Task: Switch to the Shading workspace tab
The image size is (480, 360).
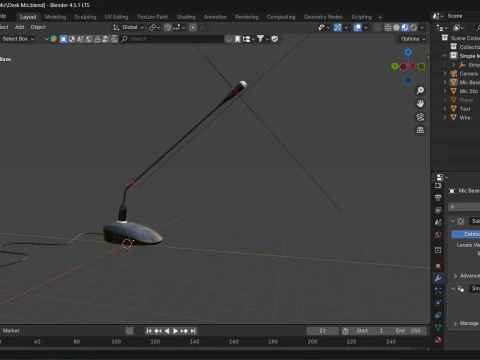Action: coord(186,17)
